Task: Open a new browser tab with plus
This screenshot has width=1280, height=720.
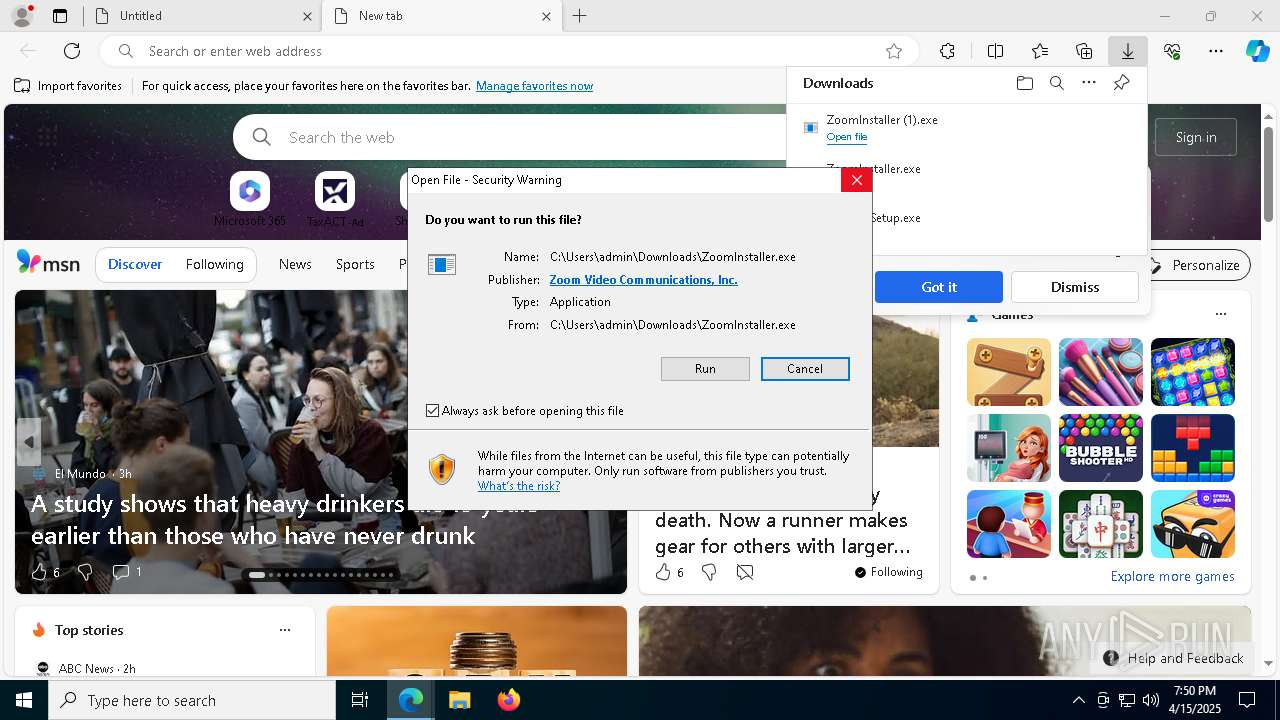Action: 579,16
